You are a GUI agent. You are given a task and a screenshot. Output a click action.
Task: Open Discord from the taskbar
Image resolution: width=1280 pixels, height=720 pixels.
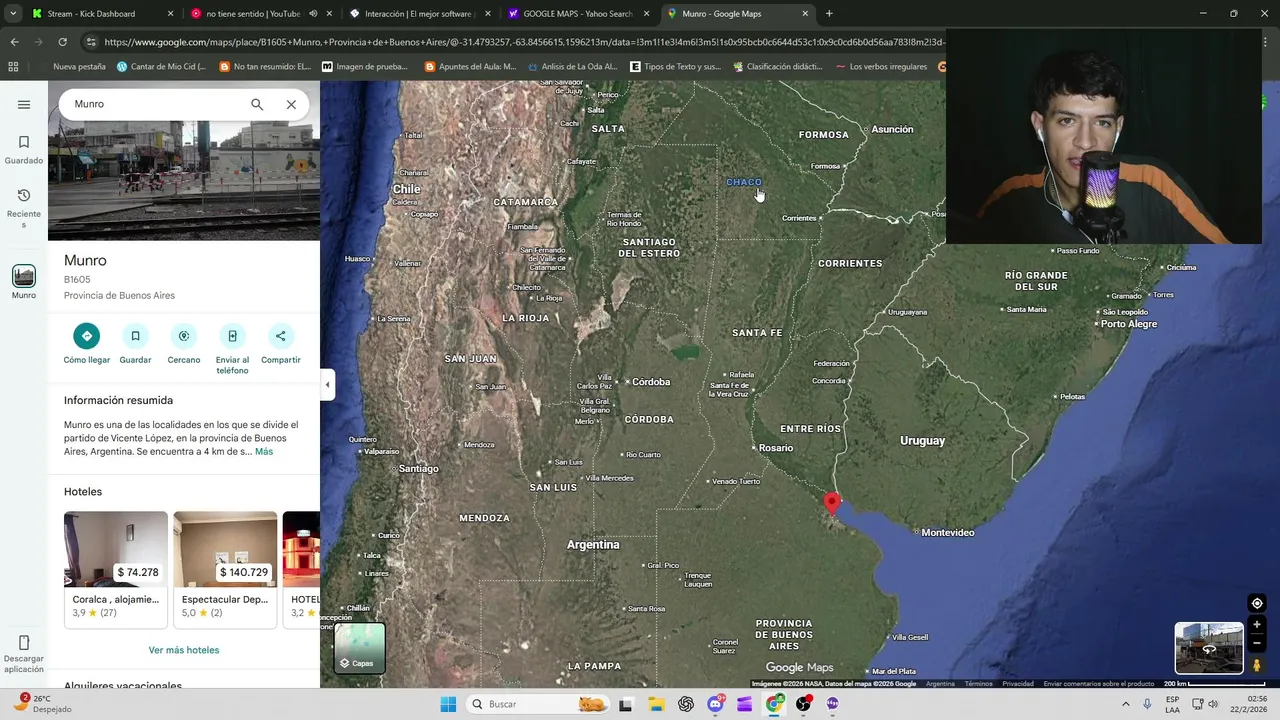pyautogui.click(x=715, y=704)
